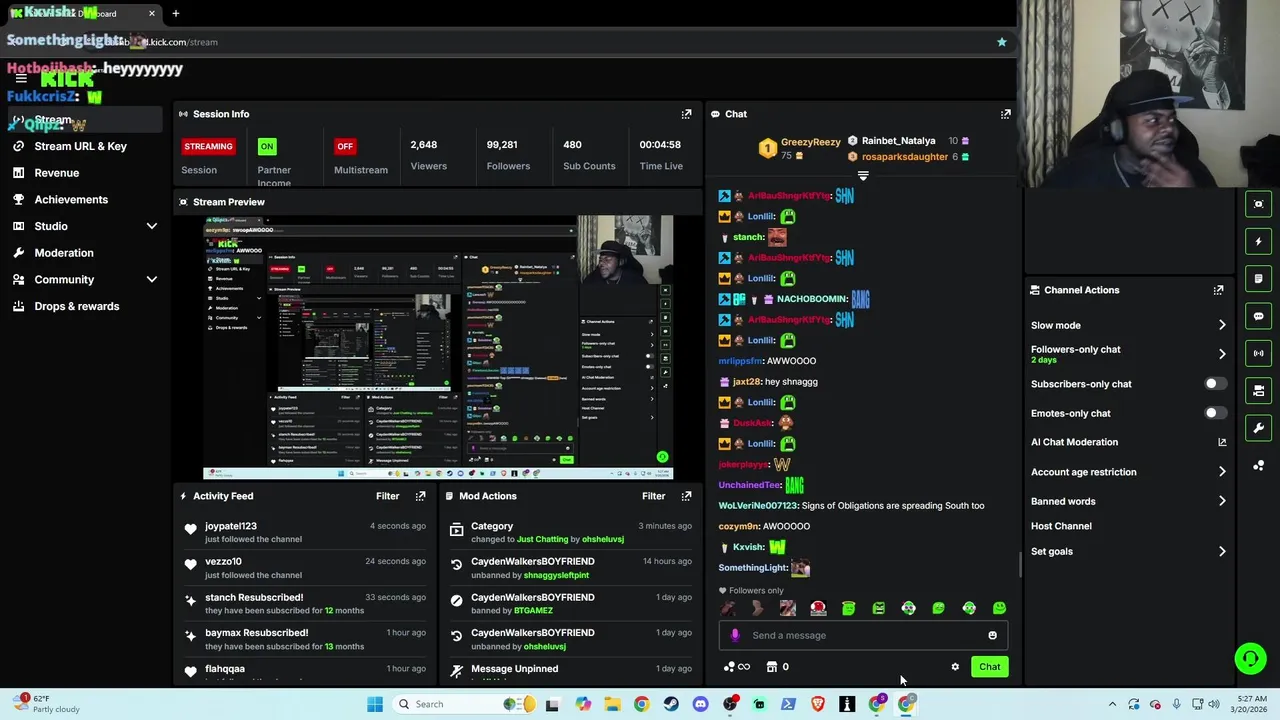Open the Moderation page in sidebar
Screen dimensions: 1280x720
pyautogui.click(x=64, y=253)
